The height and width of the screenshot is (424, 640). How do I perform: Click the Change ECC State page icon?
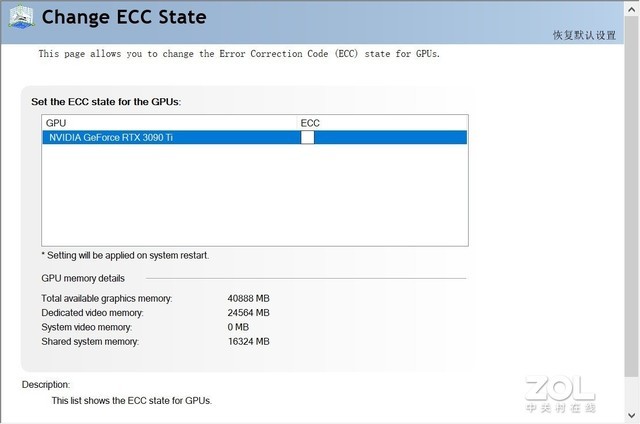coord(20,18)
